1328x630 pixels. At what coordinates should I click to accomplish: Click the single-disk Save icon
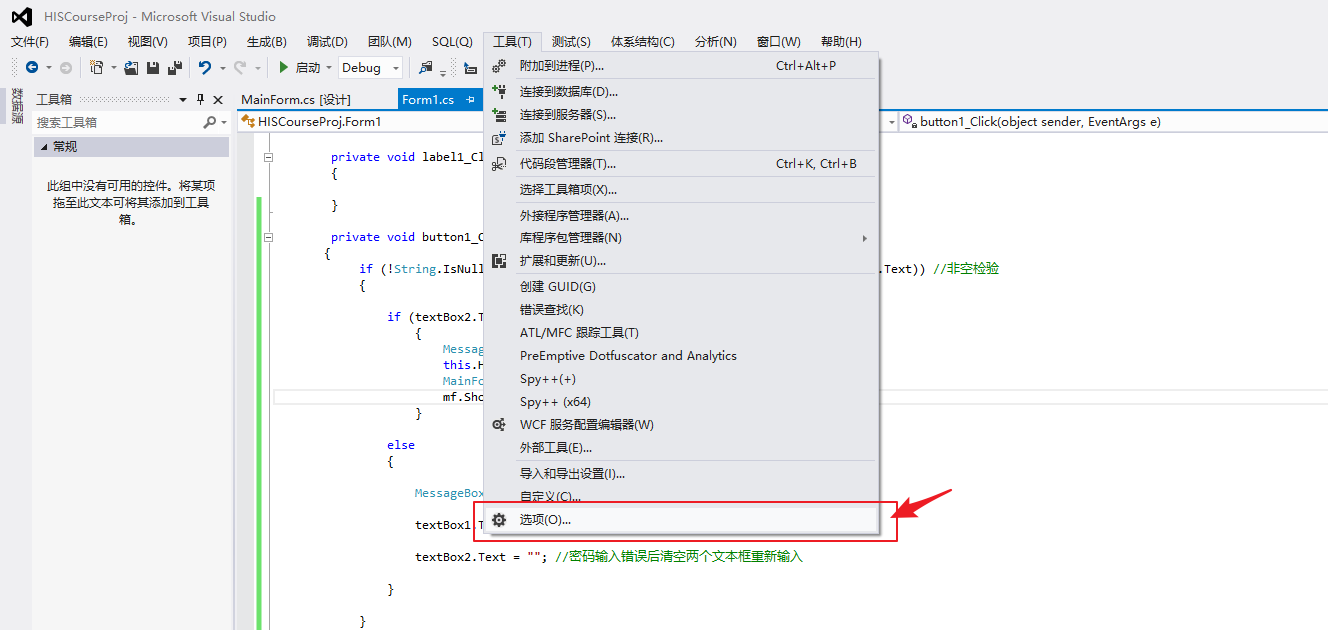153,67
